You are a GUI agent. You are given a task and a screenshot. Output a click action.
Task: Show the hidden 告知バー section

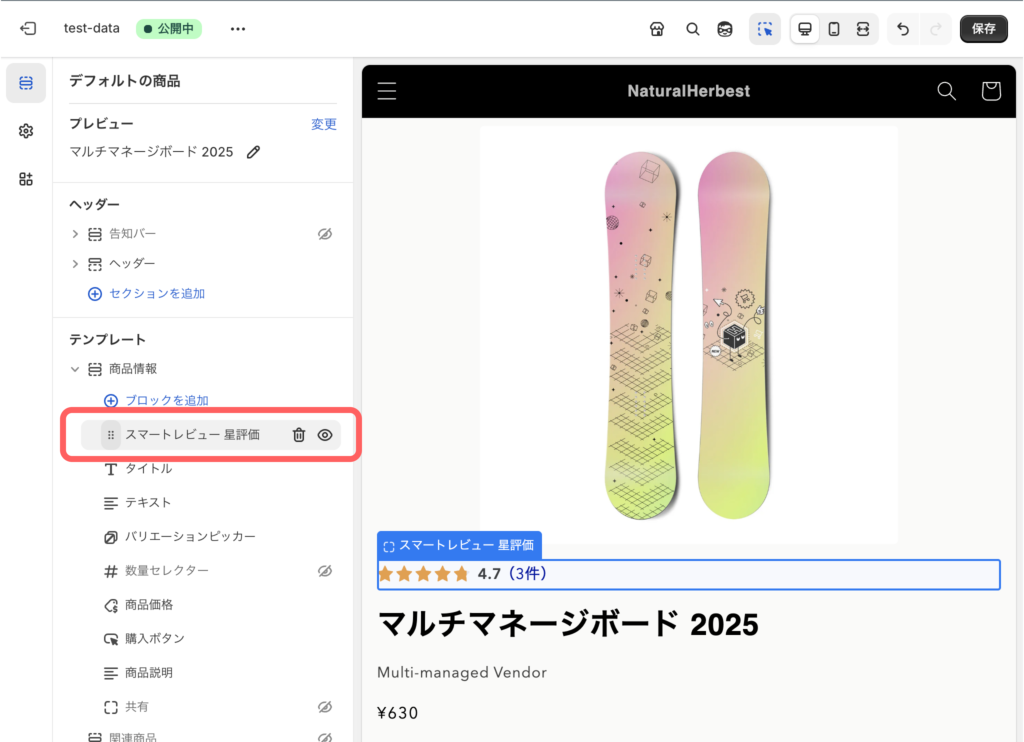pyautogui.click(x=324, y=234)
